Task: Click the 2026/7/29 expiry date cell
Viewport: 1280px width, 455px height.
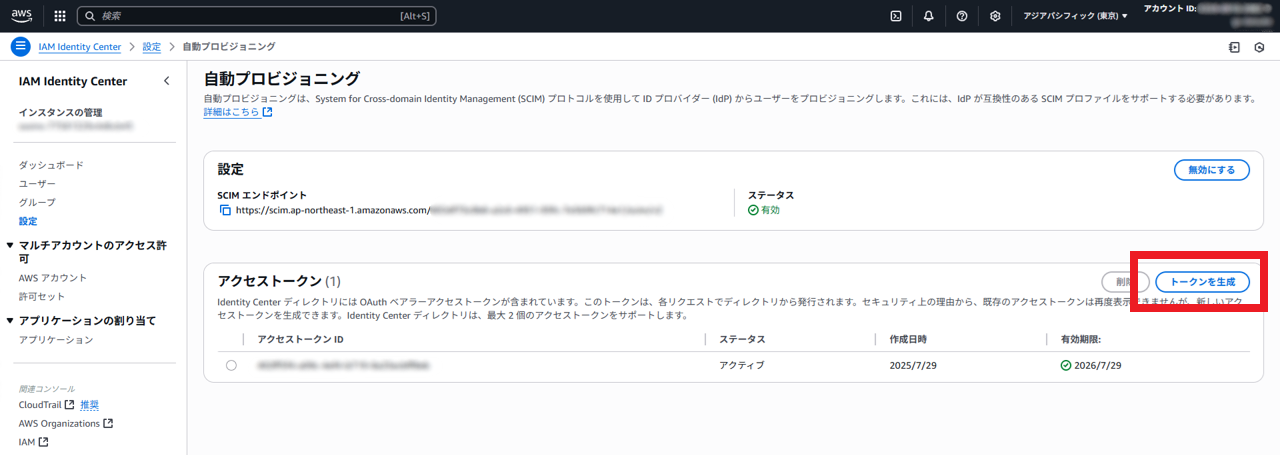Action: 1091,366
